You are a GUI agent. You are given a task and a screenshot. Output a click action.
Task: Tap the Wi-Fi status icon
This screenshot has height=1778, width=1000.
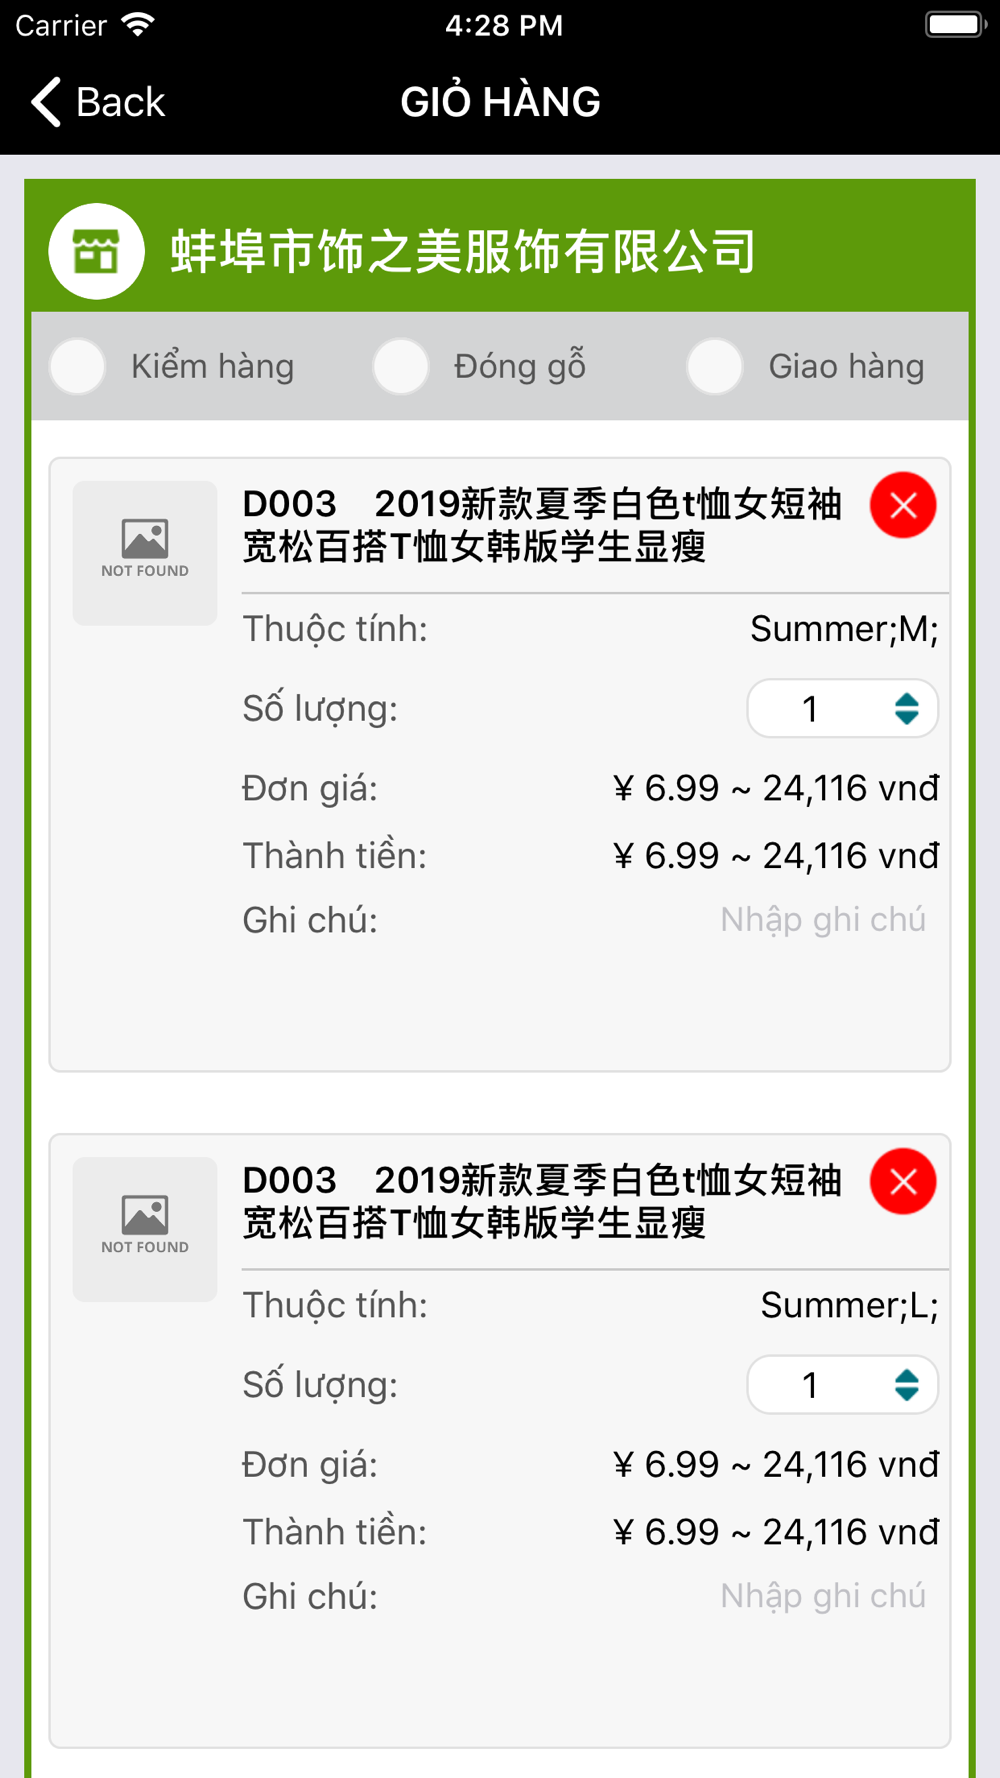point(139,25)
